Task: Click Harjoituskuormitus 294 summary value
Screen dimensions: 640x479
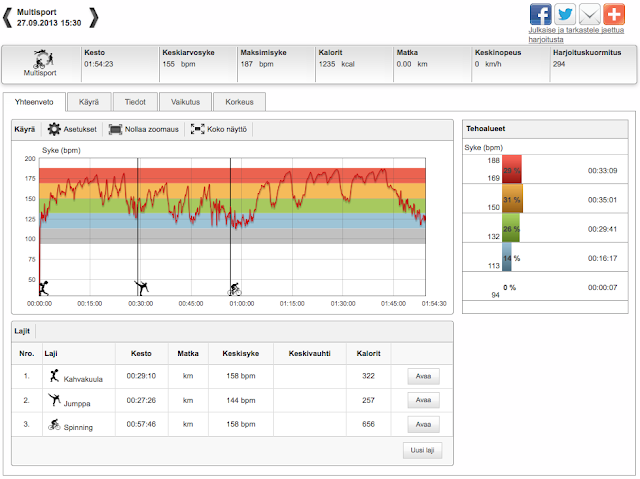Action: [x=559, y=64]
